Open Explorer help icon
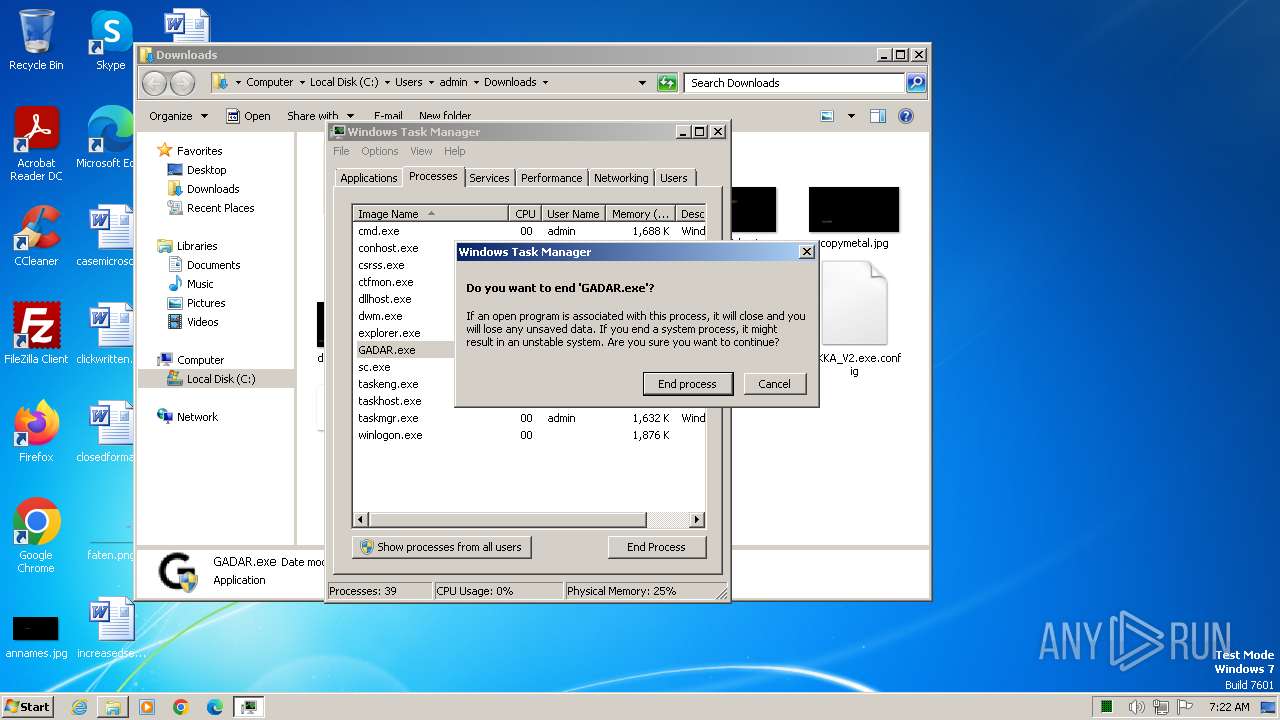This screenshot has height=720, width=1280. coord(906,116)
